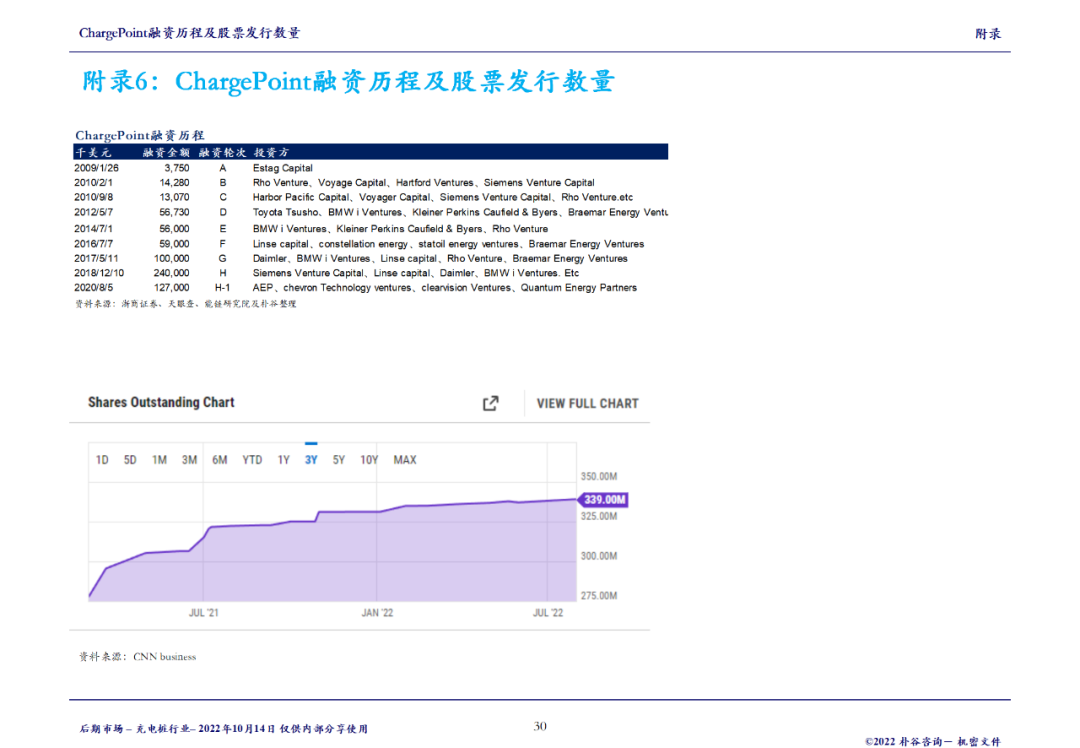1080x748 pixels.
Task: Click the investor cell Estag Capital
Action: pyautogui.click(x=282, y=168)
